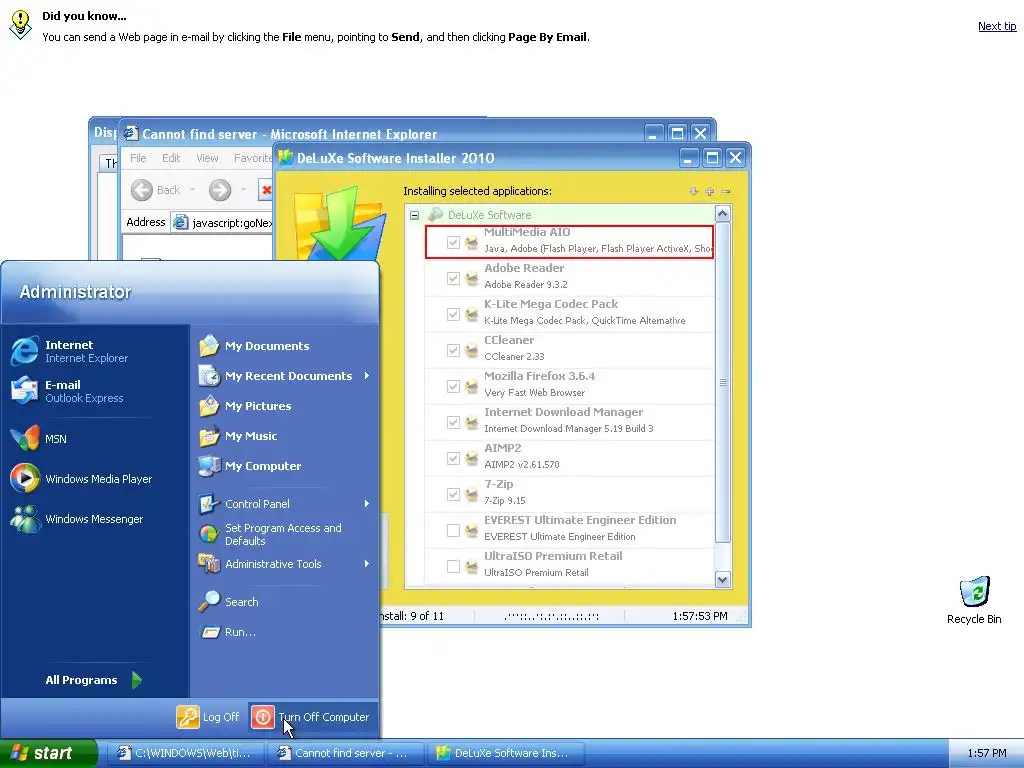1024x768 pixels.
Task: Switch to Cannot find server taskbar item
Action: (x=345, y=753)
